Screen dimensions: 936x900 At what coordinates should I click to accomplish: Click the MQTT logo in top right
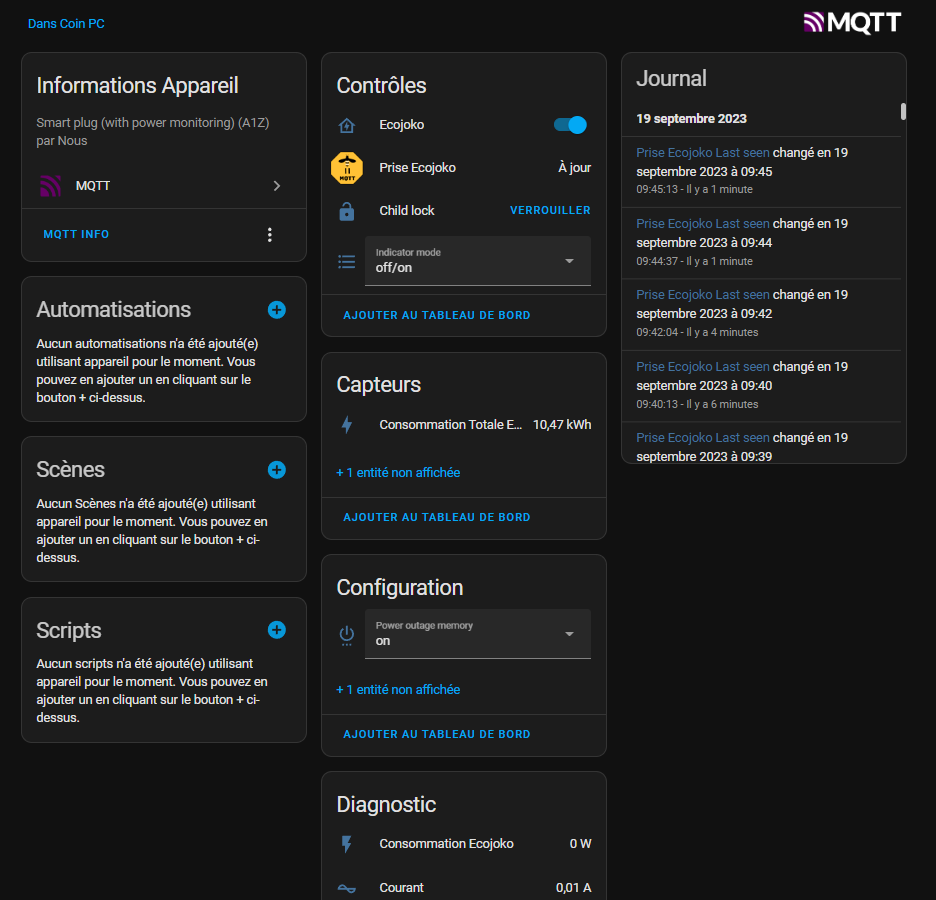[x=852, y=23]
